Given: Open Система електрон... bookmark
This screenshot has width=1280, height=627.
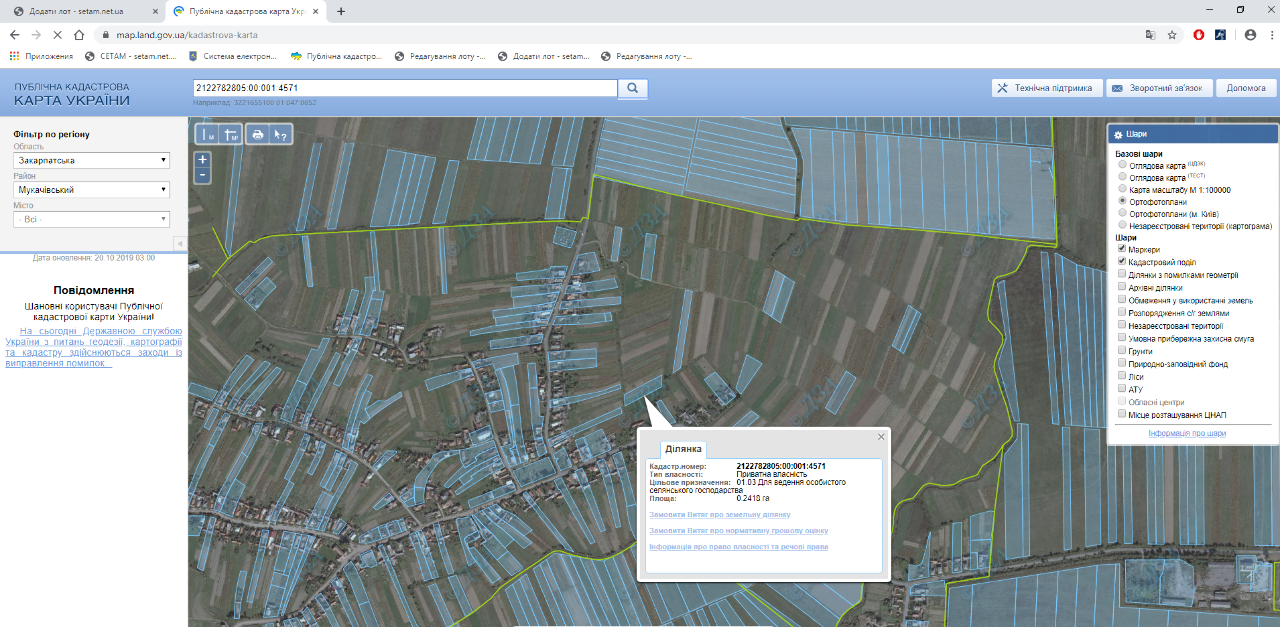Looking at the screenshot, I should click(233, 56).
